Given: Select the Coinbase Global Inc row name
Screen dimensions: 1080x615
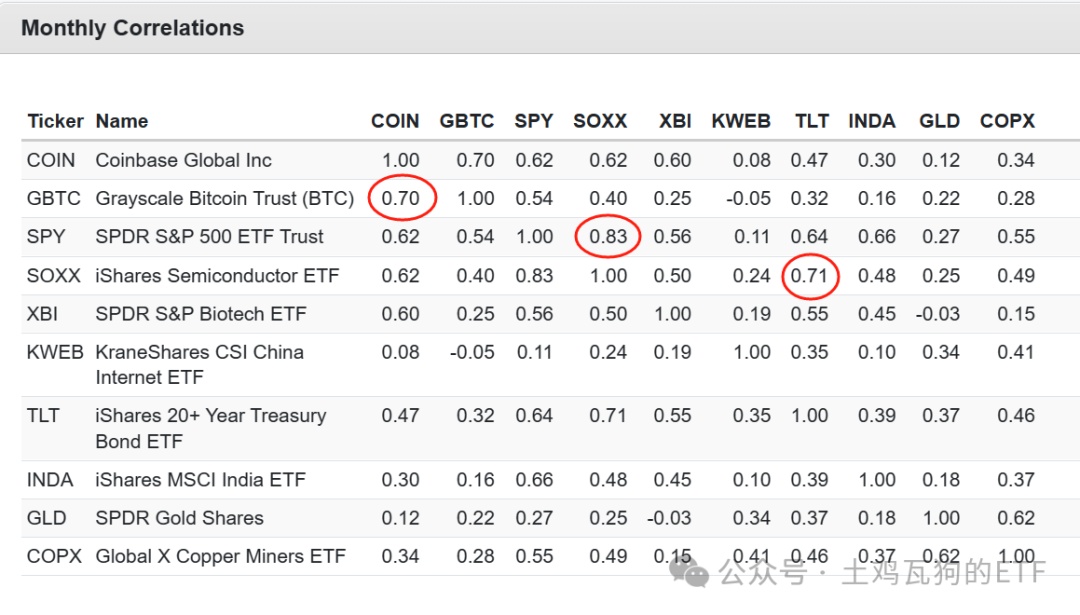Looking at the screenshot, I should pos(183,160).
